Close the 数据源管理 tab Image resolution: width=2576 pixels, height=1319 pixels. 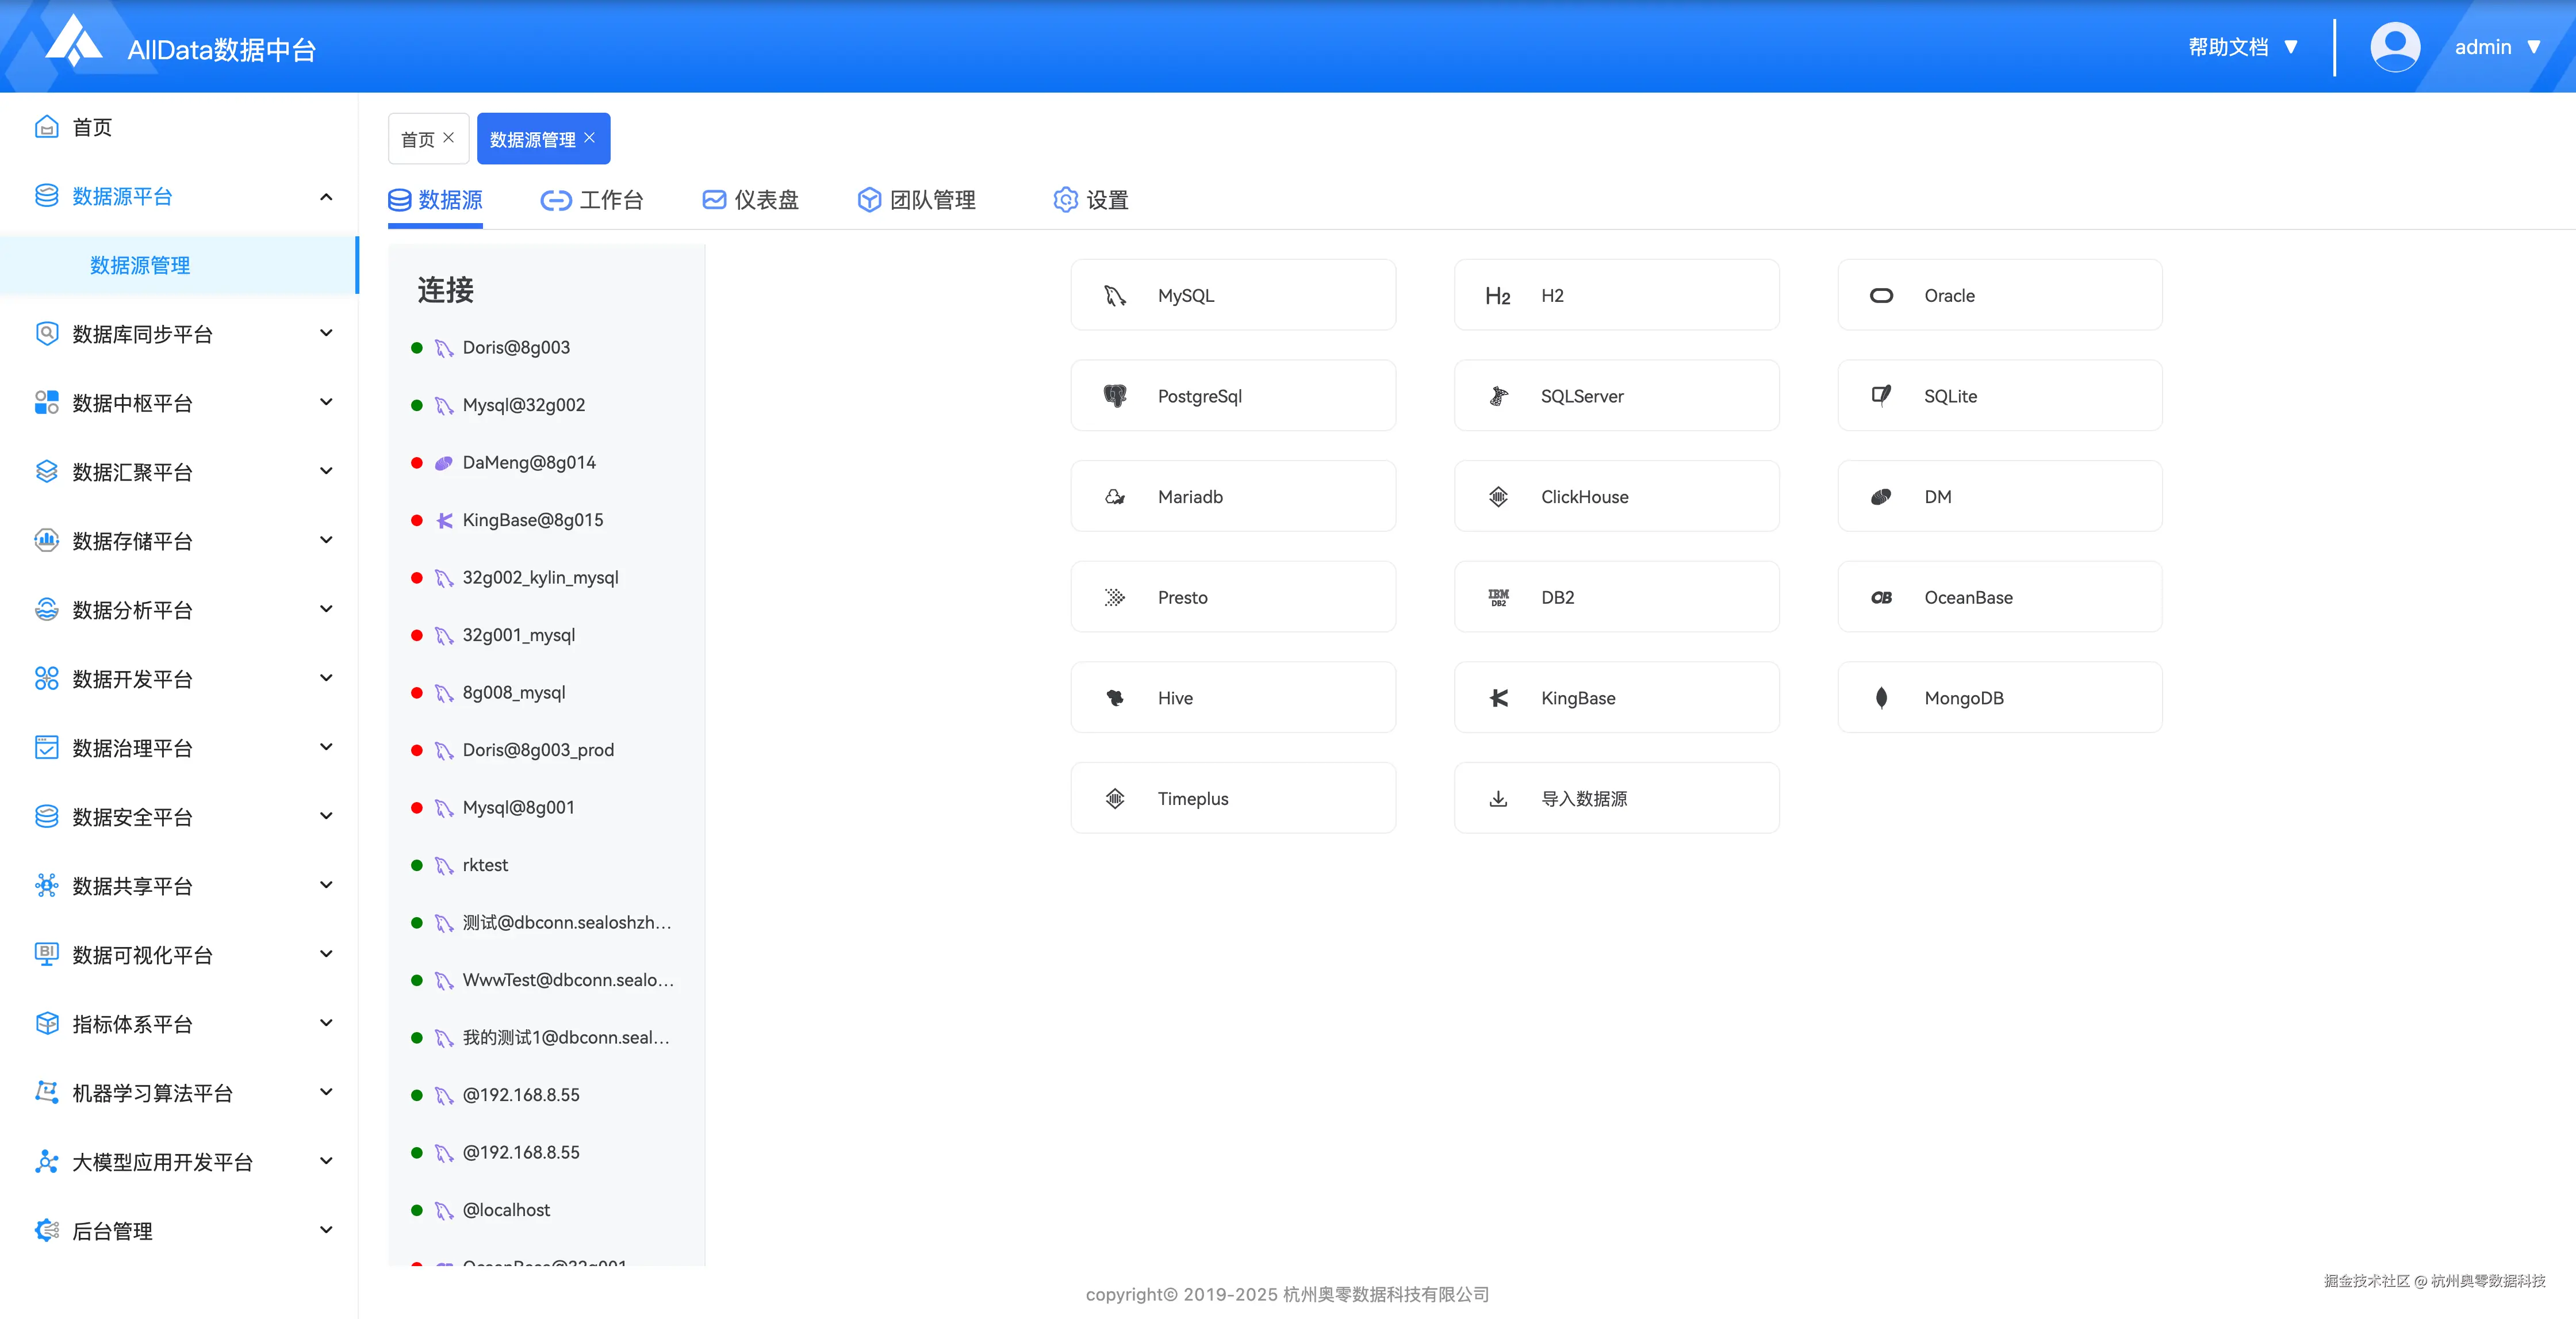click(x=590, y=138)
